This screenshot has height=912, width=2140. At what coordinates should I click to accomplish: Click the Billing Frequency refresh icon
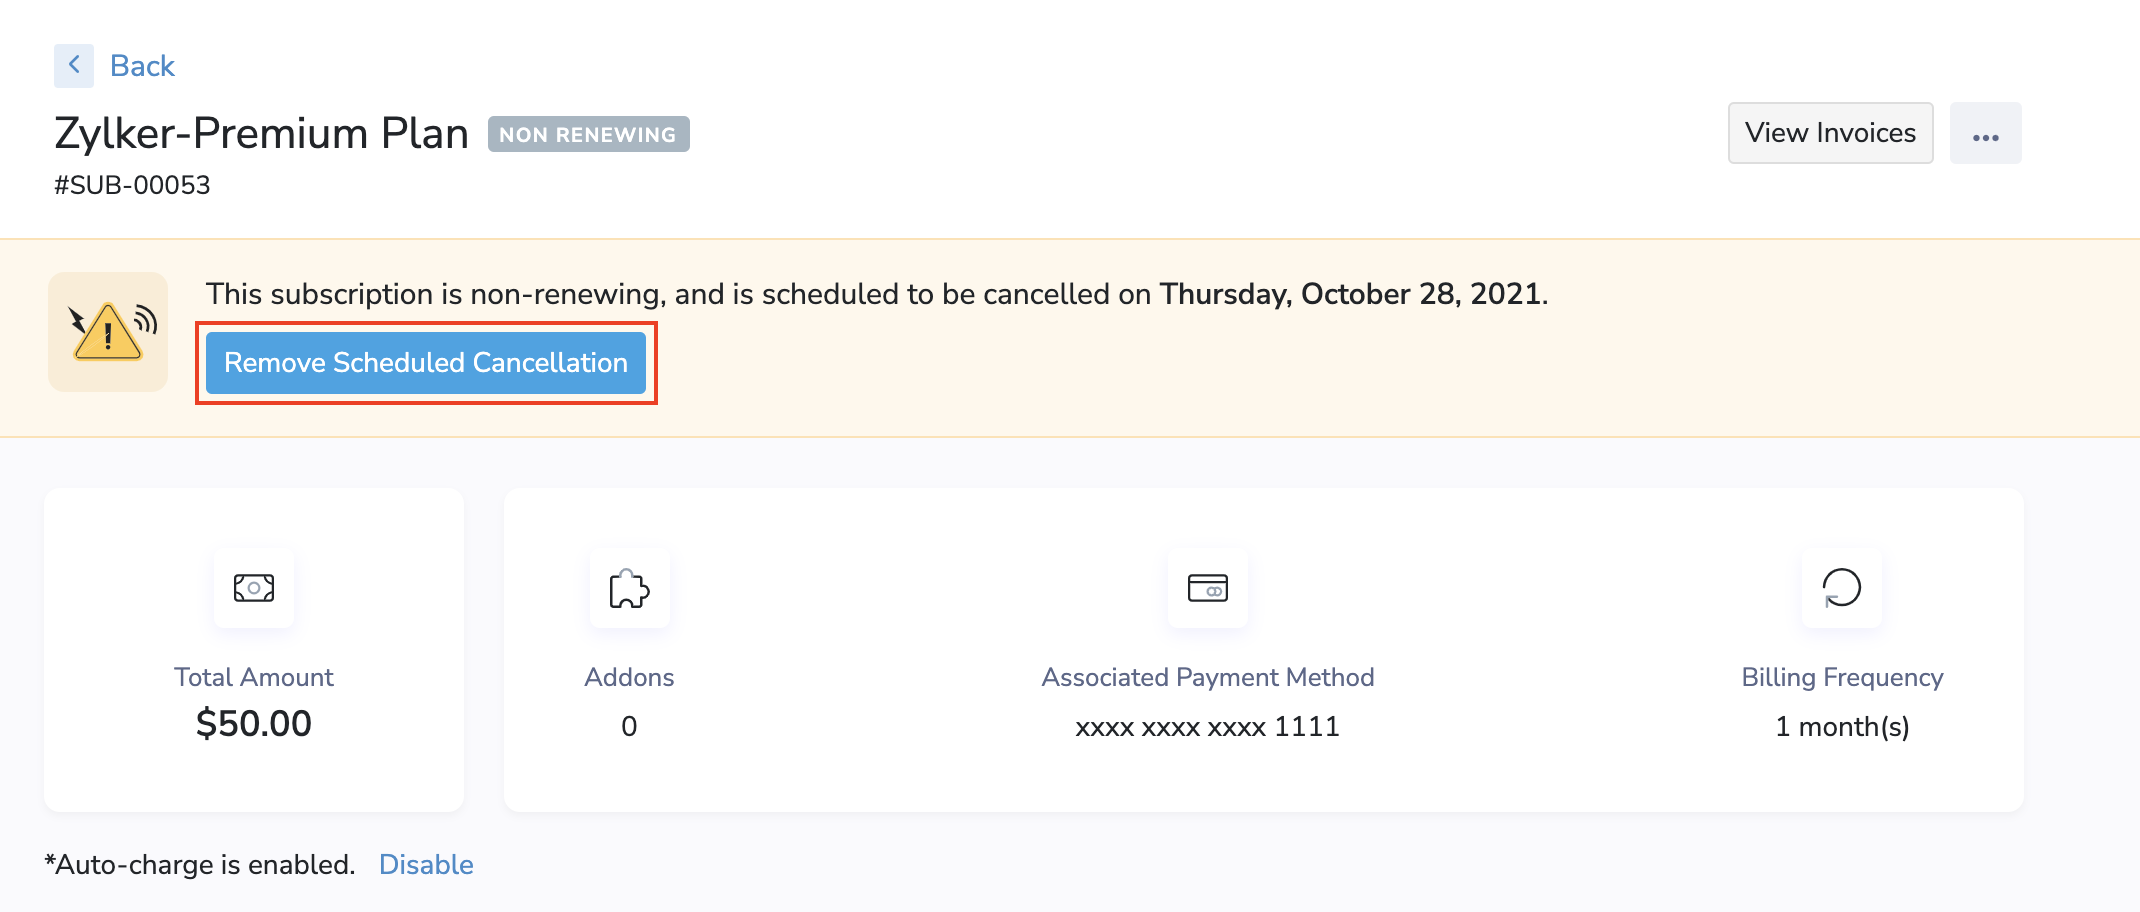pos(1841,588)
